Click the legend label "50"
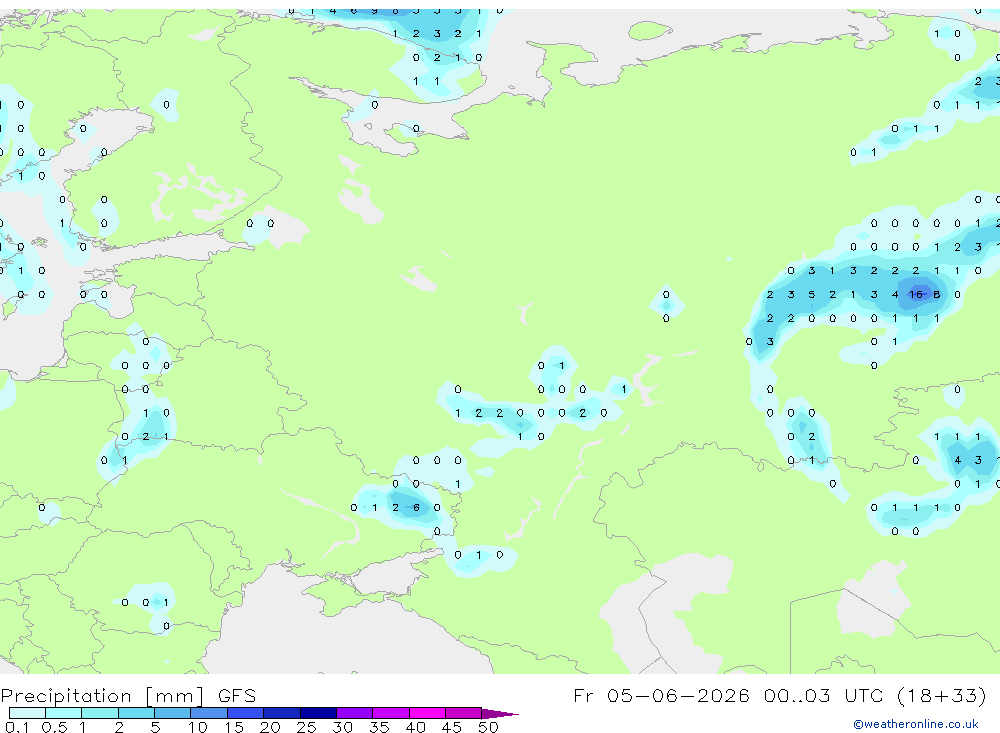This screenshot has width=1000, height=733. [x=488, y=727]
